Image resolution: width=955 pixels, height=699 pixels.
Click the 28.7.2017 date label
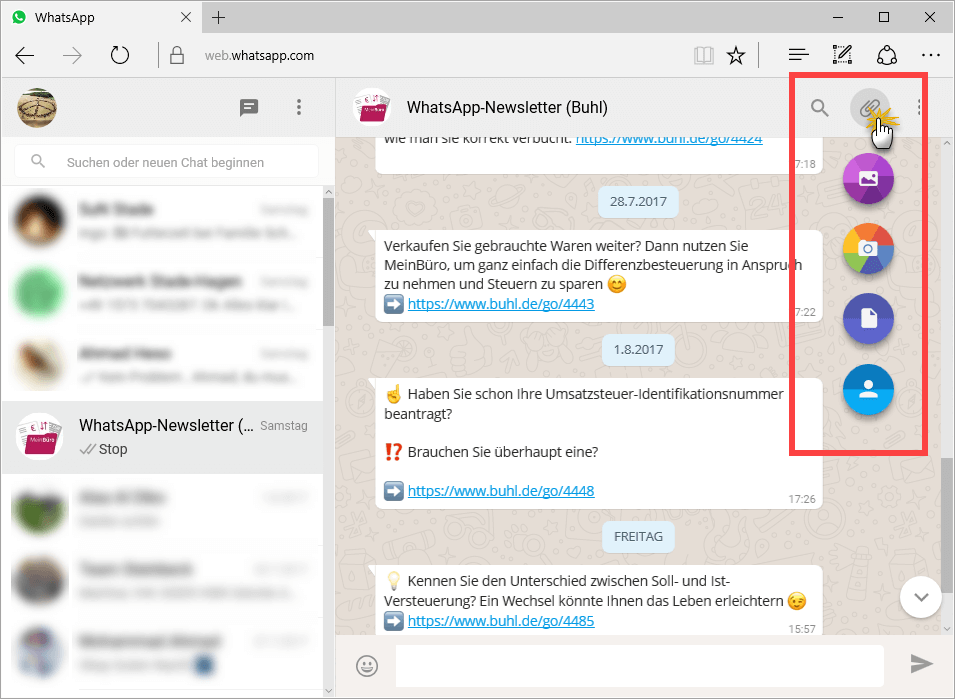(x=638, y=202)
